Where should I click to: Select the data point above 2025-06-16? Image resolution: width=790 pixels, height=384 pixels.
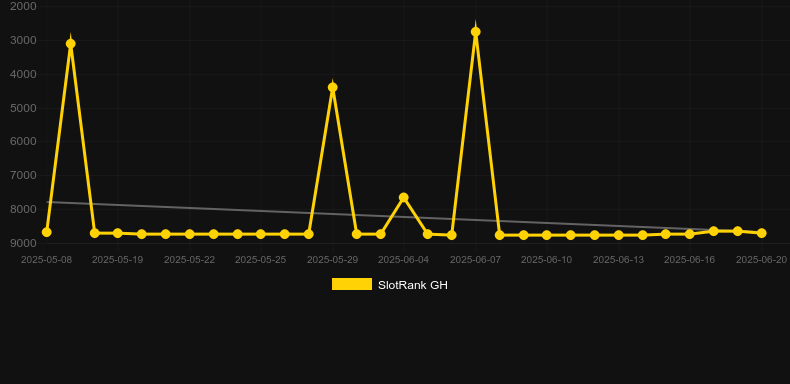[690, 234]
